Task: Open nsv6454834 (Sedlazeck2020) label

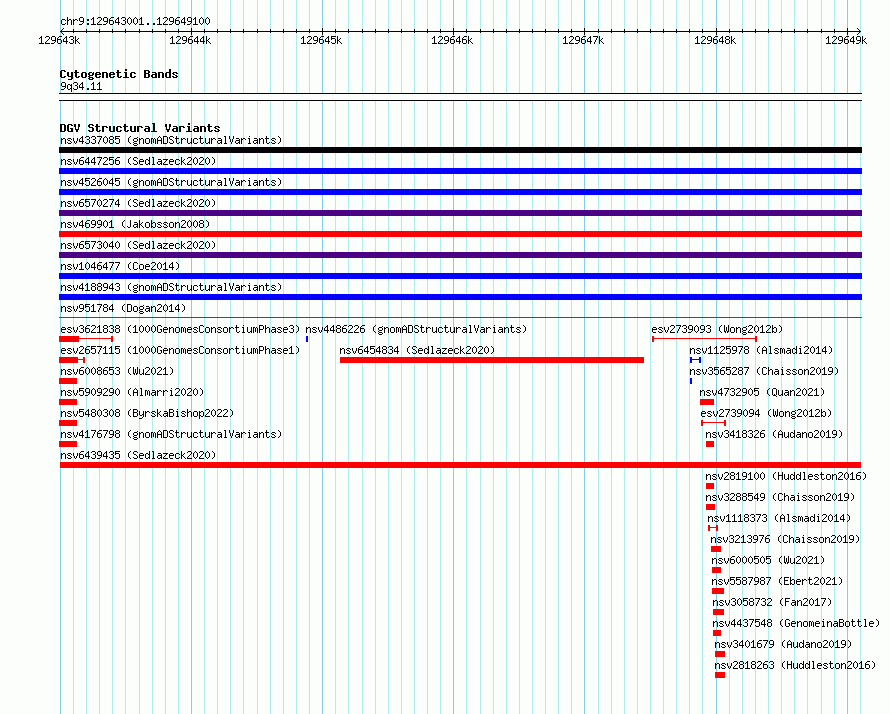Action: click(417, 350)
